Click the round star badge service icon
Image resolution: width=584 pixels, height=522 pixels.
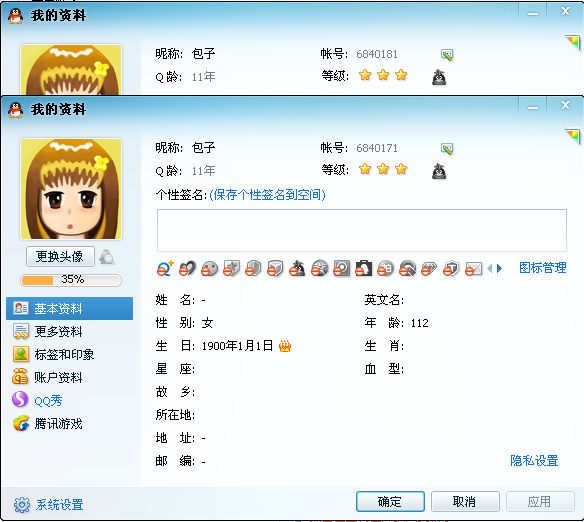pyautogui.click(x=319, y=268)
